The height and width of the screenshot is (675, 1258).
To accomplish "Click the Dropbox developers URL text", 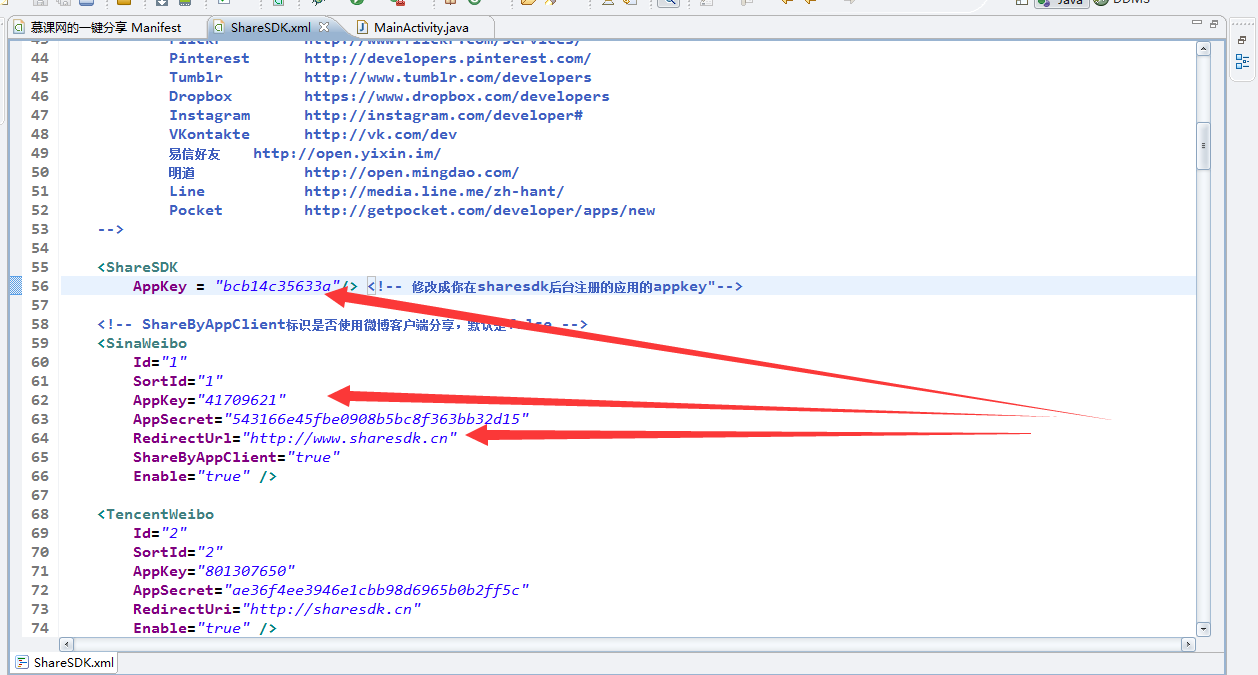I will pyautogui.click(x=456, y=96).
